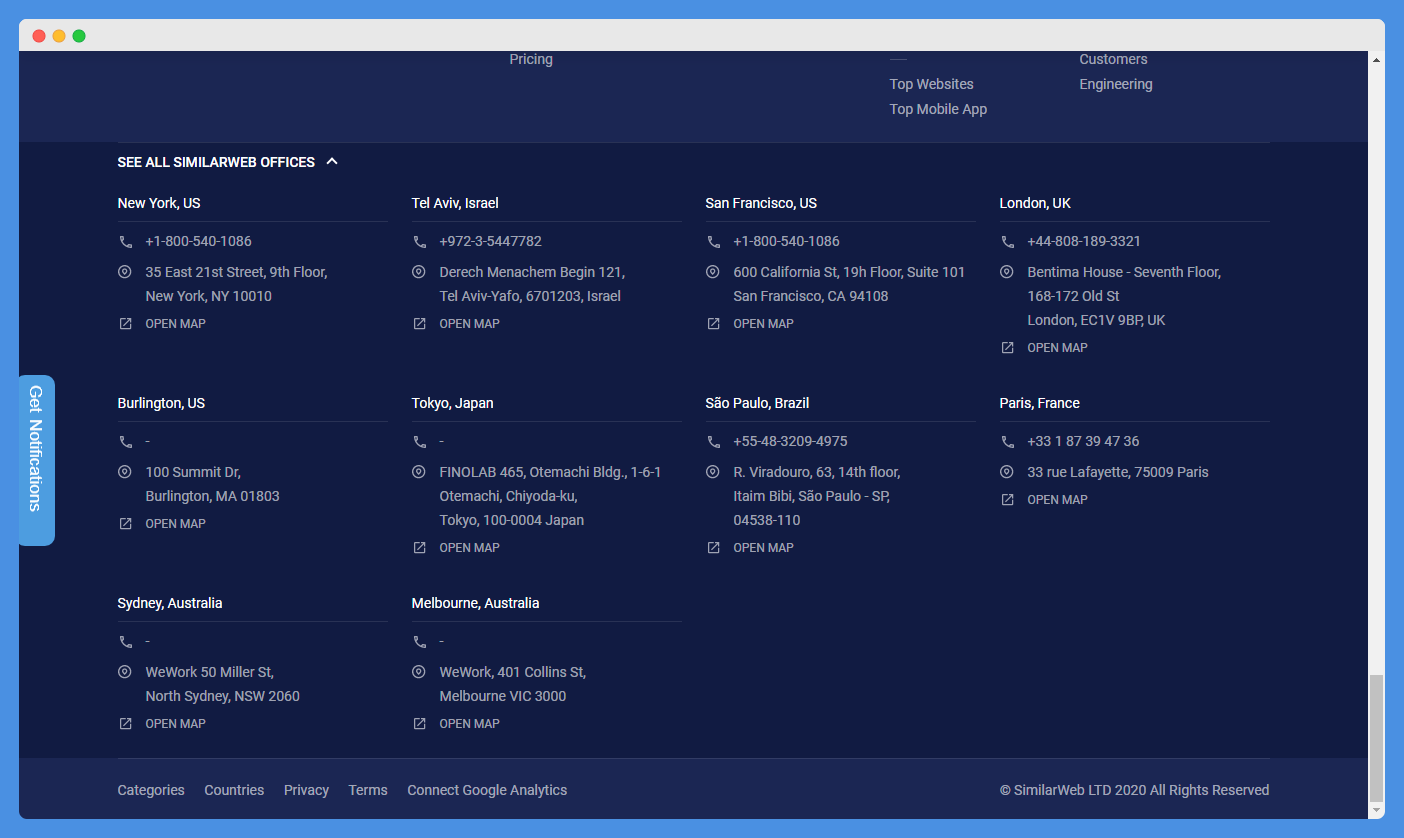Open map for Tokyo office
Image resolution: width=1404 pixels, height=838 pixels.
tap(469, 548)
